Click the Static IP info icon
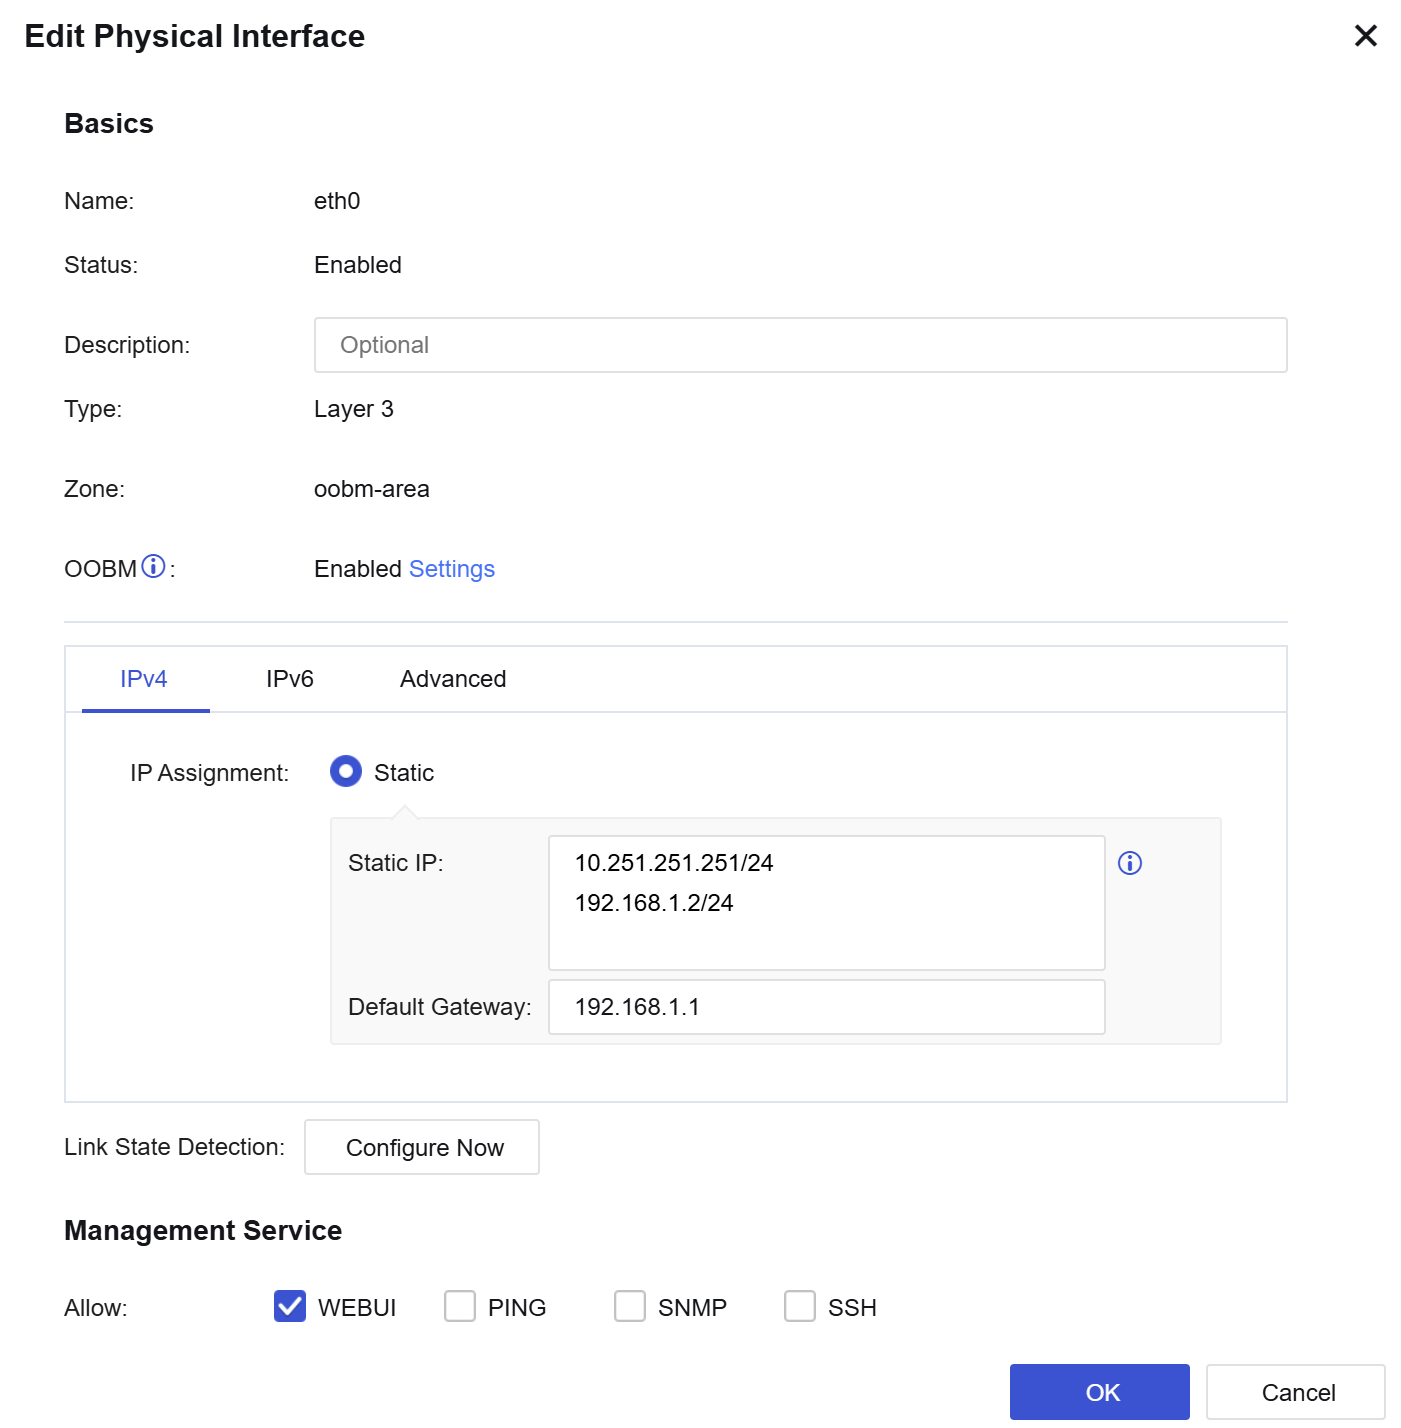1401x1428 pixels. 1130,863
